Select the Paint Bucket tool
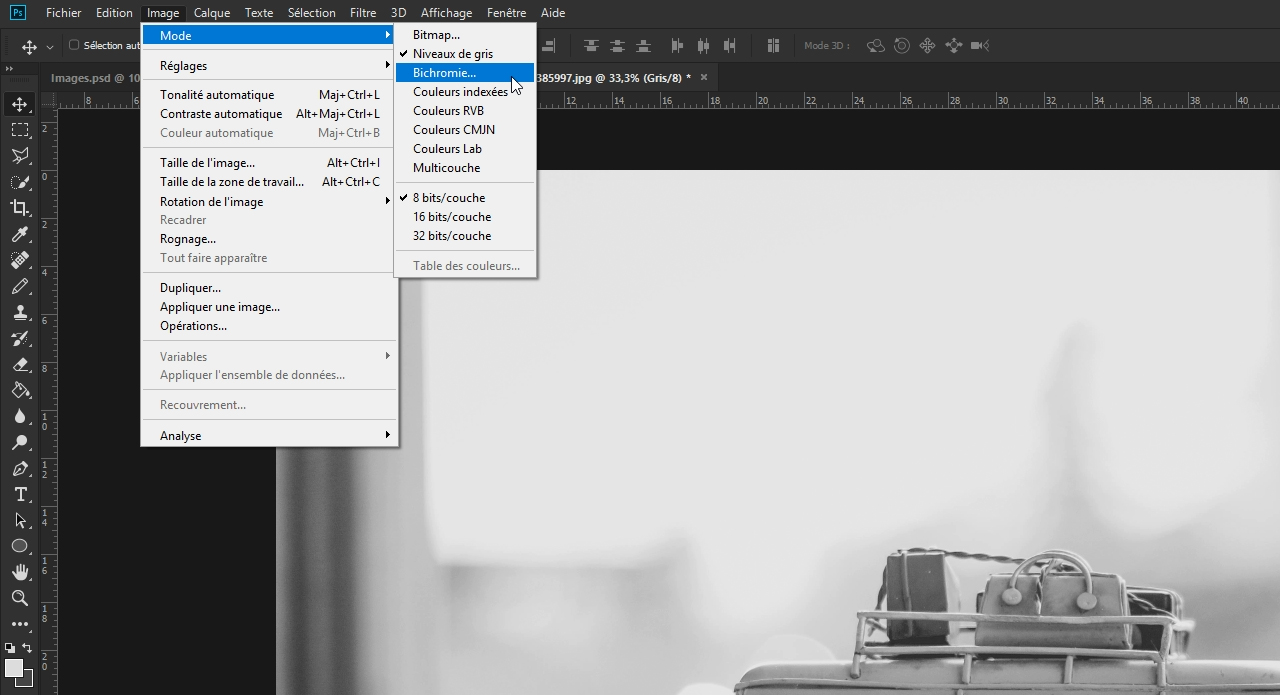 coord(19,390)
